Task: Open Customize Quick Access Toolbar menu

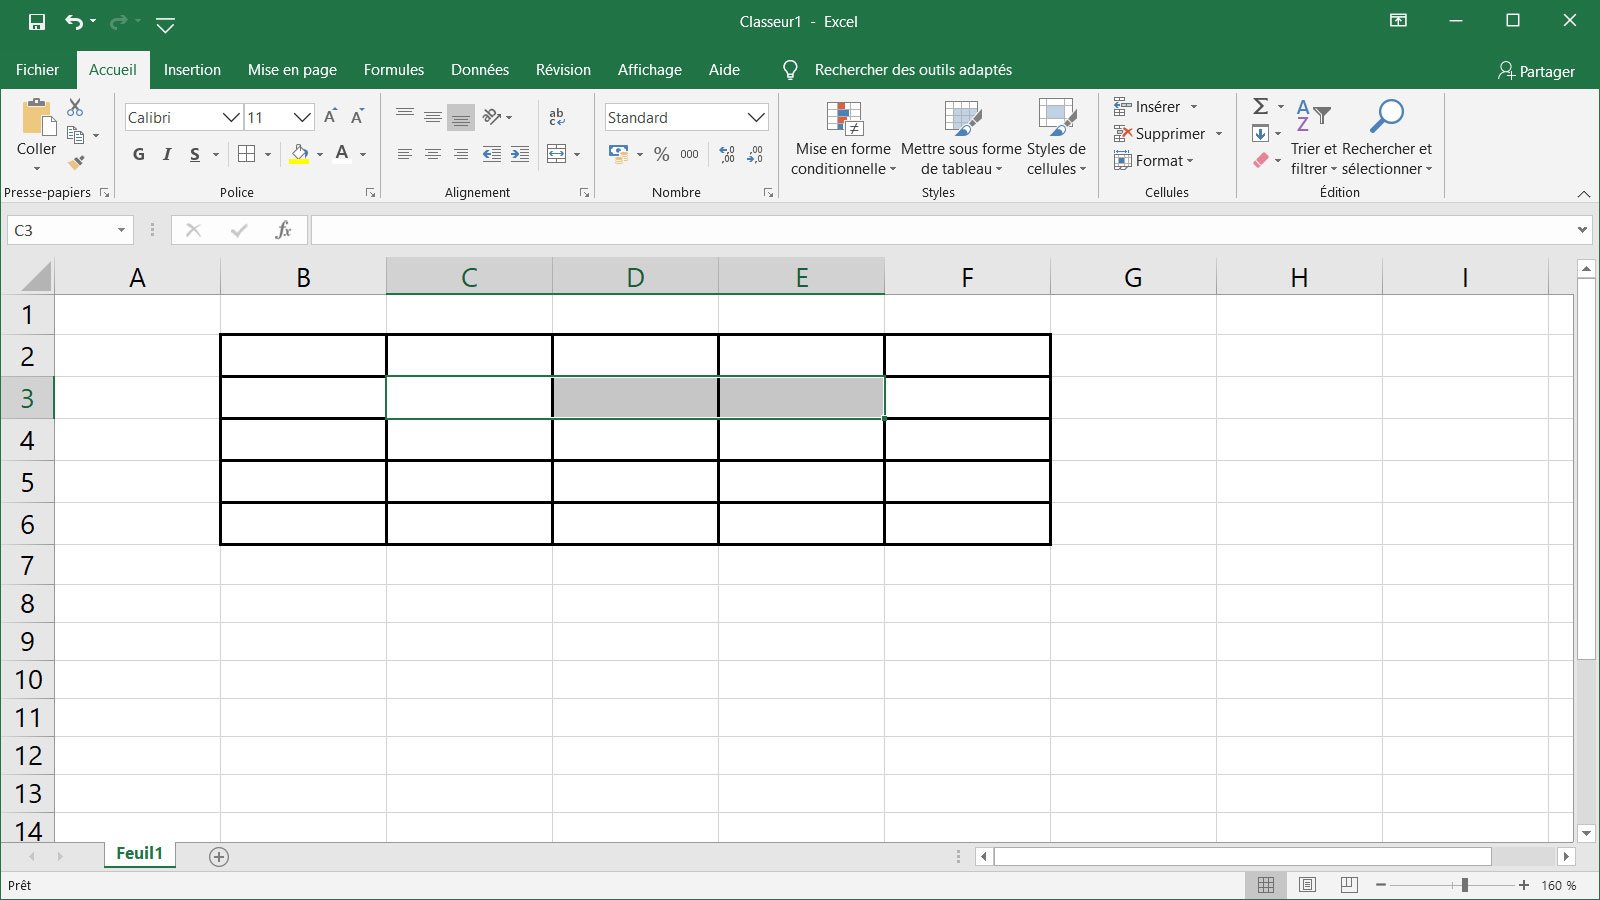Action: pyautogui.click(x=166, y=24)
